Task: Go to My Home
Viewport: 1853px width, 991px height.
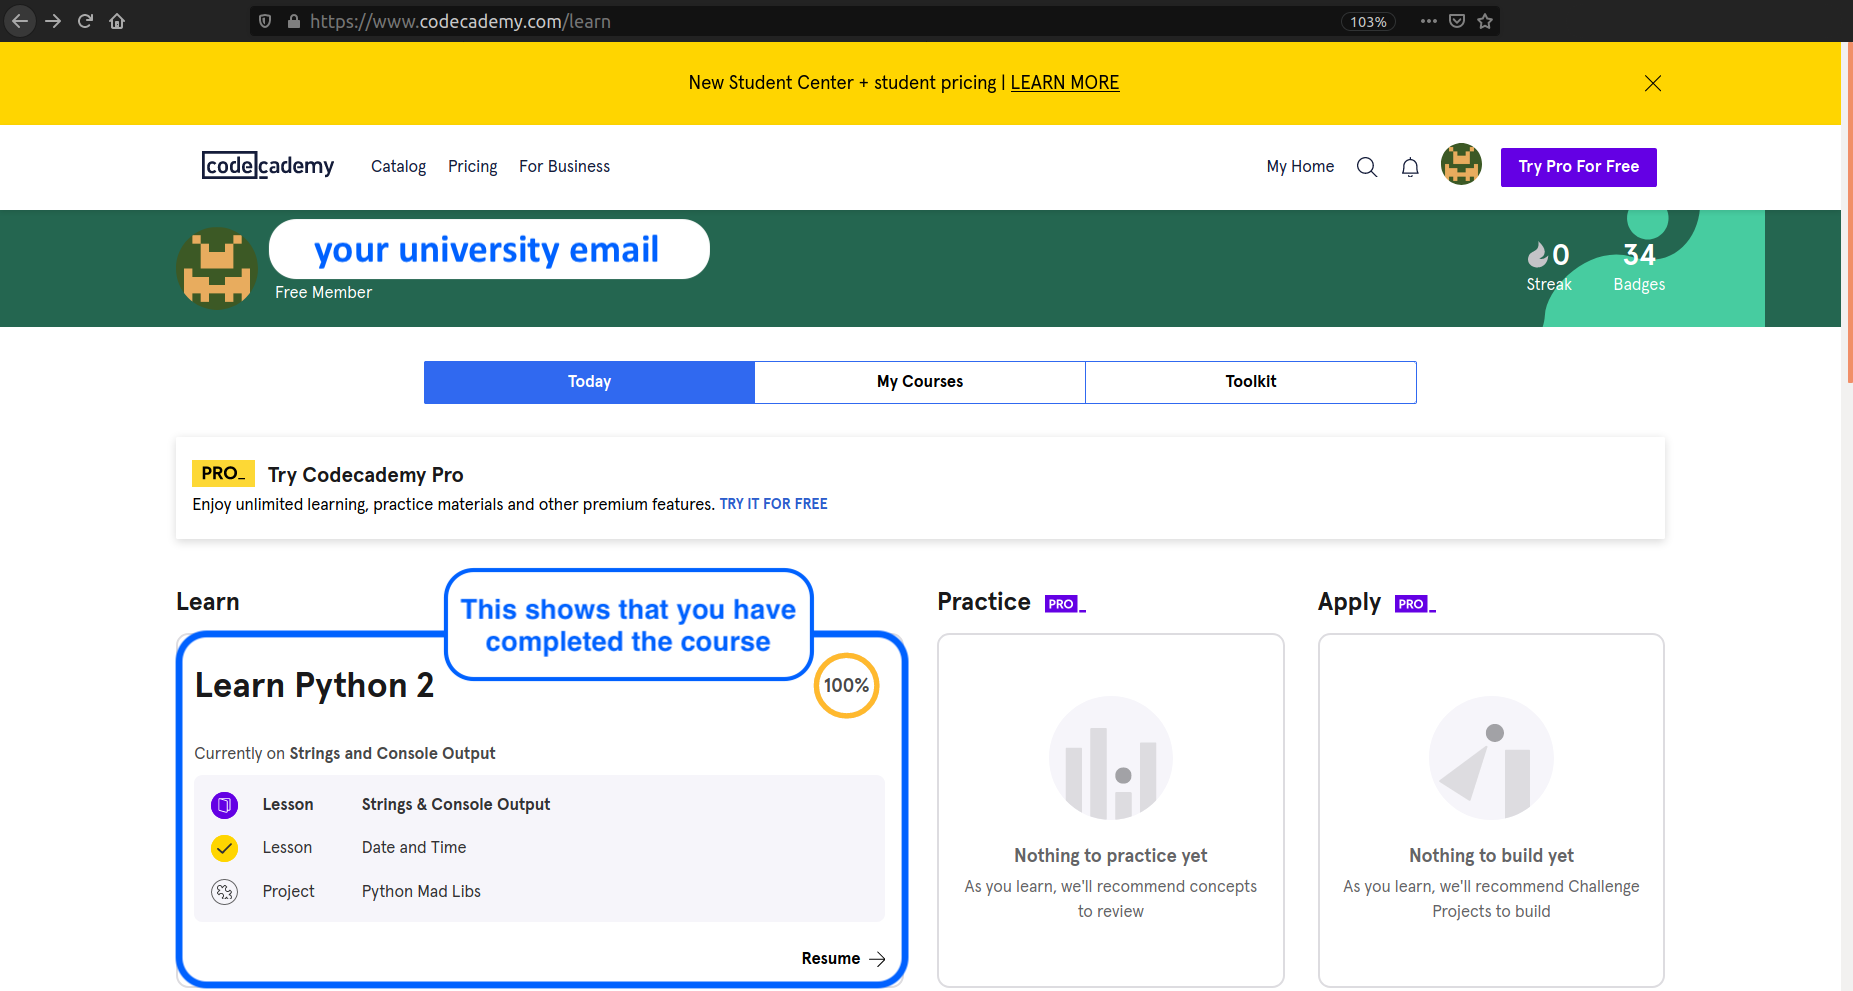Action: point(1300,166)
